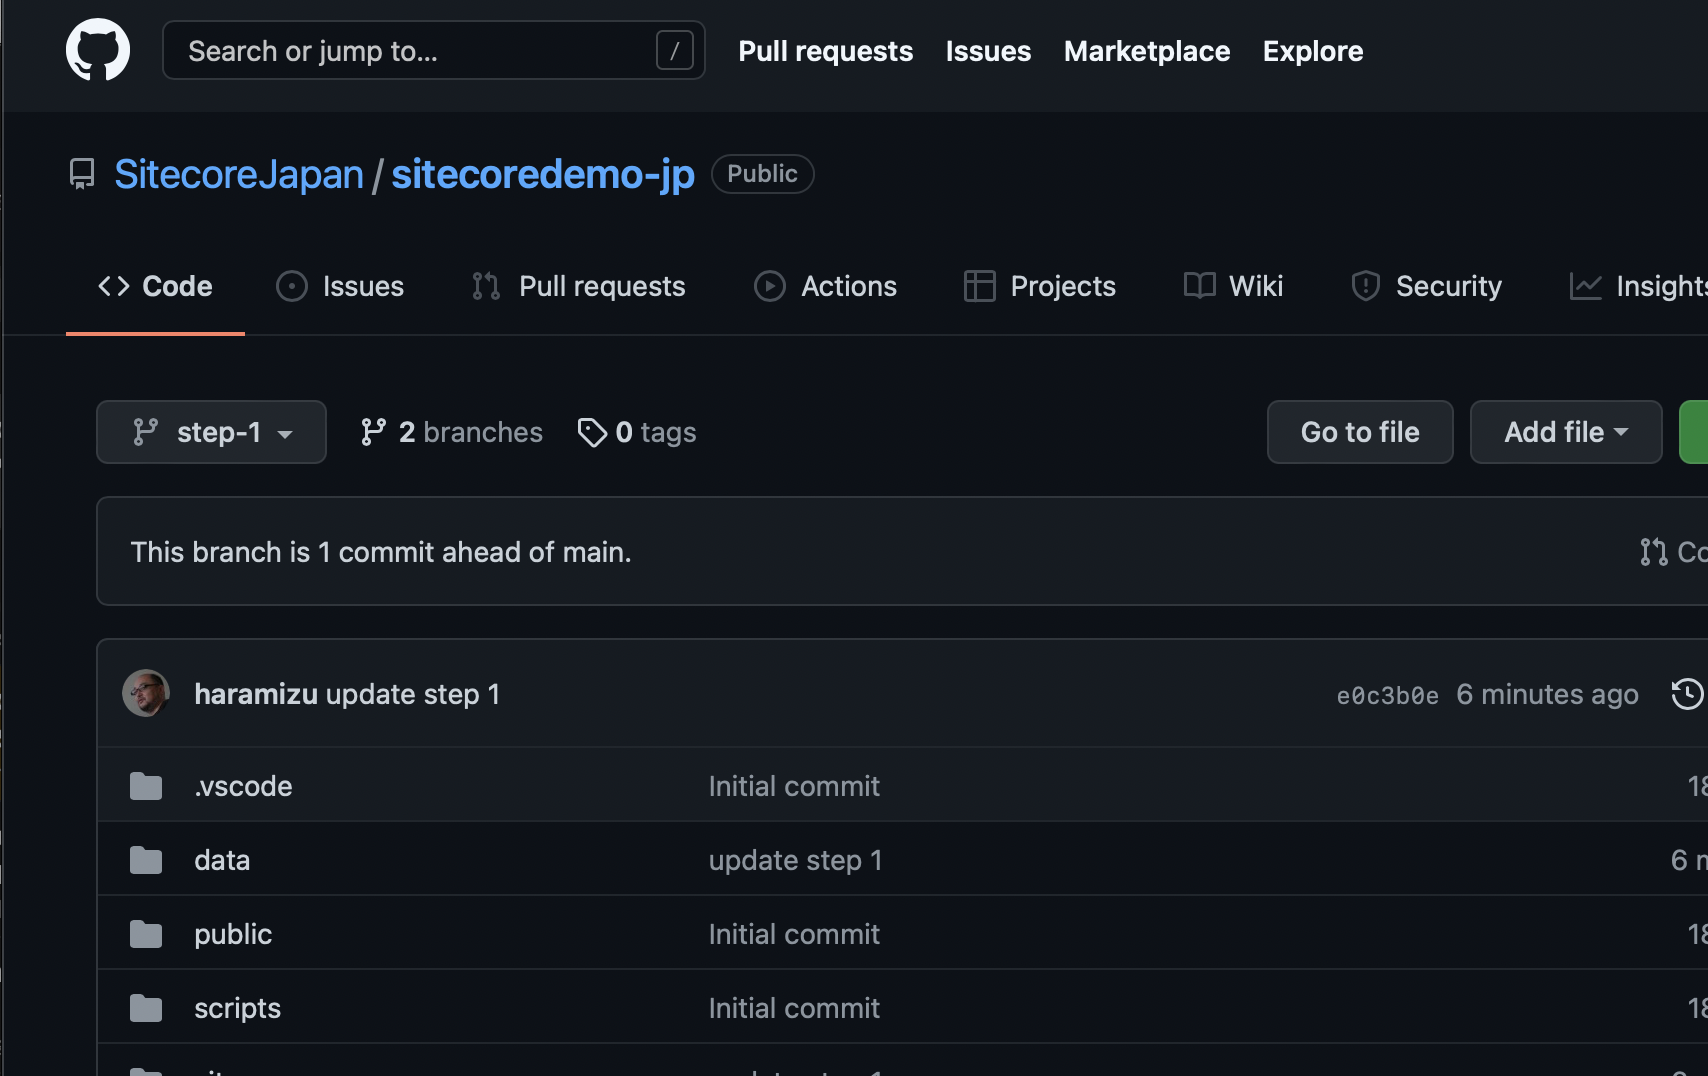Click the scripts folder icon
Screen dimensions: 1708x1076
146,1008
